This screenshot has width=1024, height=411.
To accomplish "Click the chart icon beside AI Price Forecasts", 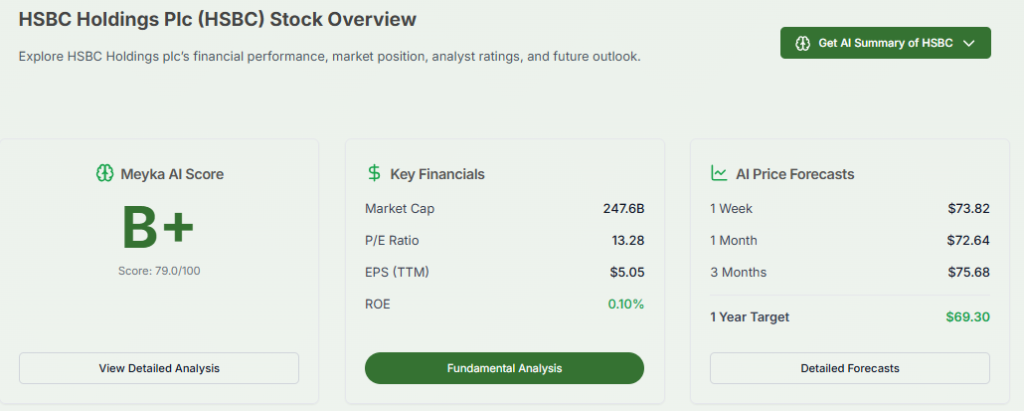I will [719, 174].
